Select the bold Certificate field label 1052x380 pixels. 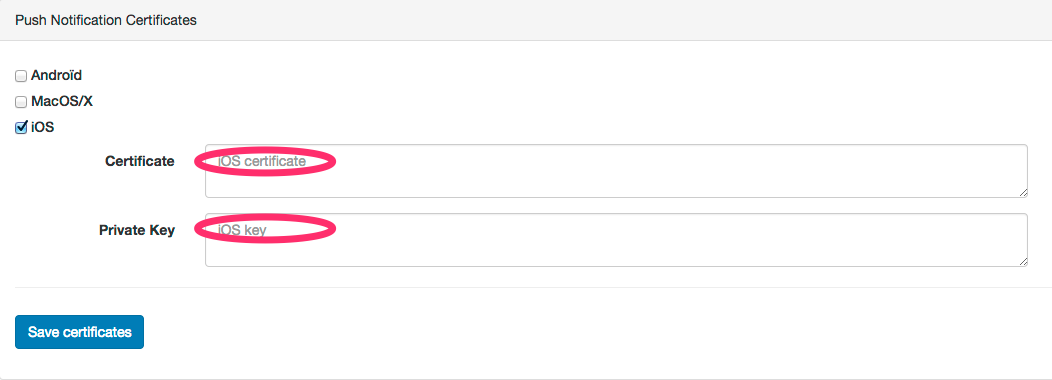coord(140,161)
